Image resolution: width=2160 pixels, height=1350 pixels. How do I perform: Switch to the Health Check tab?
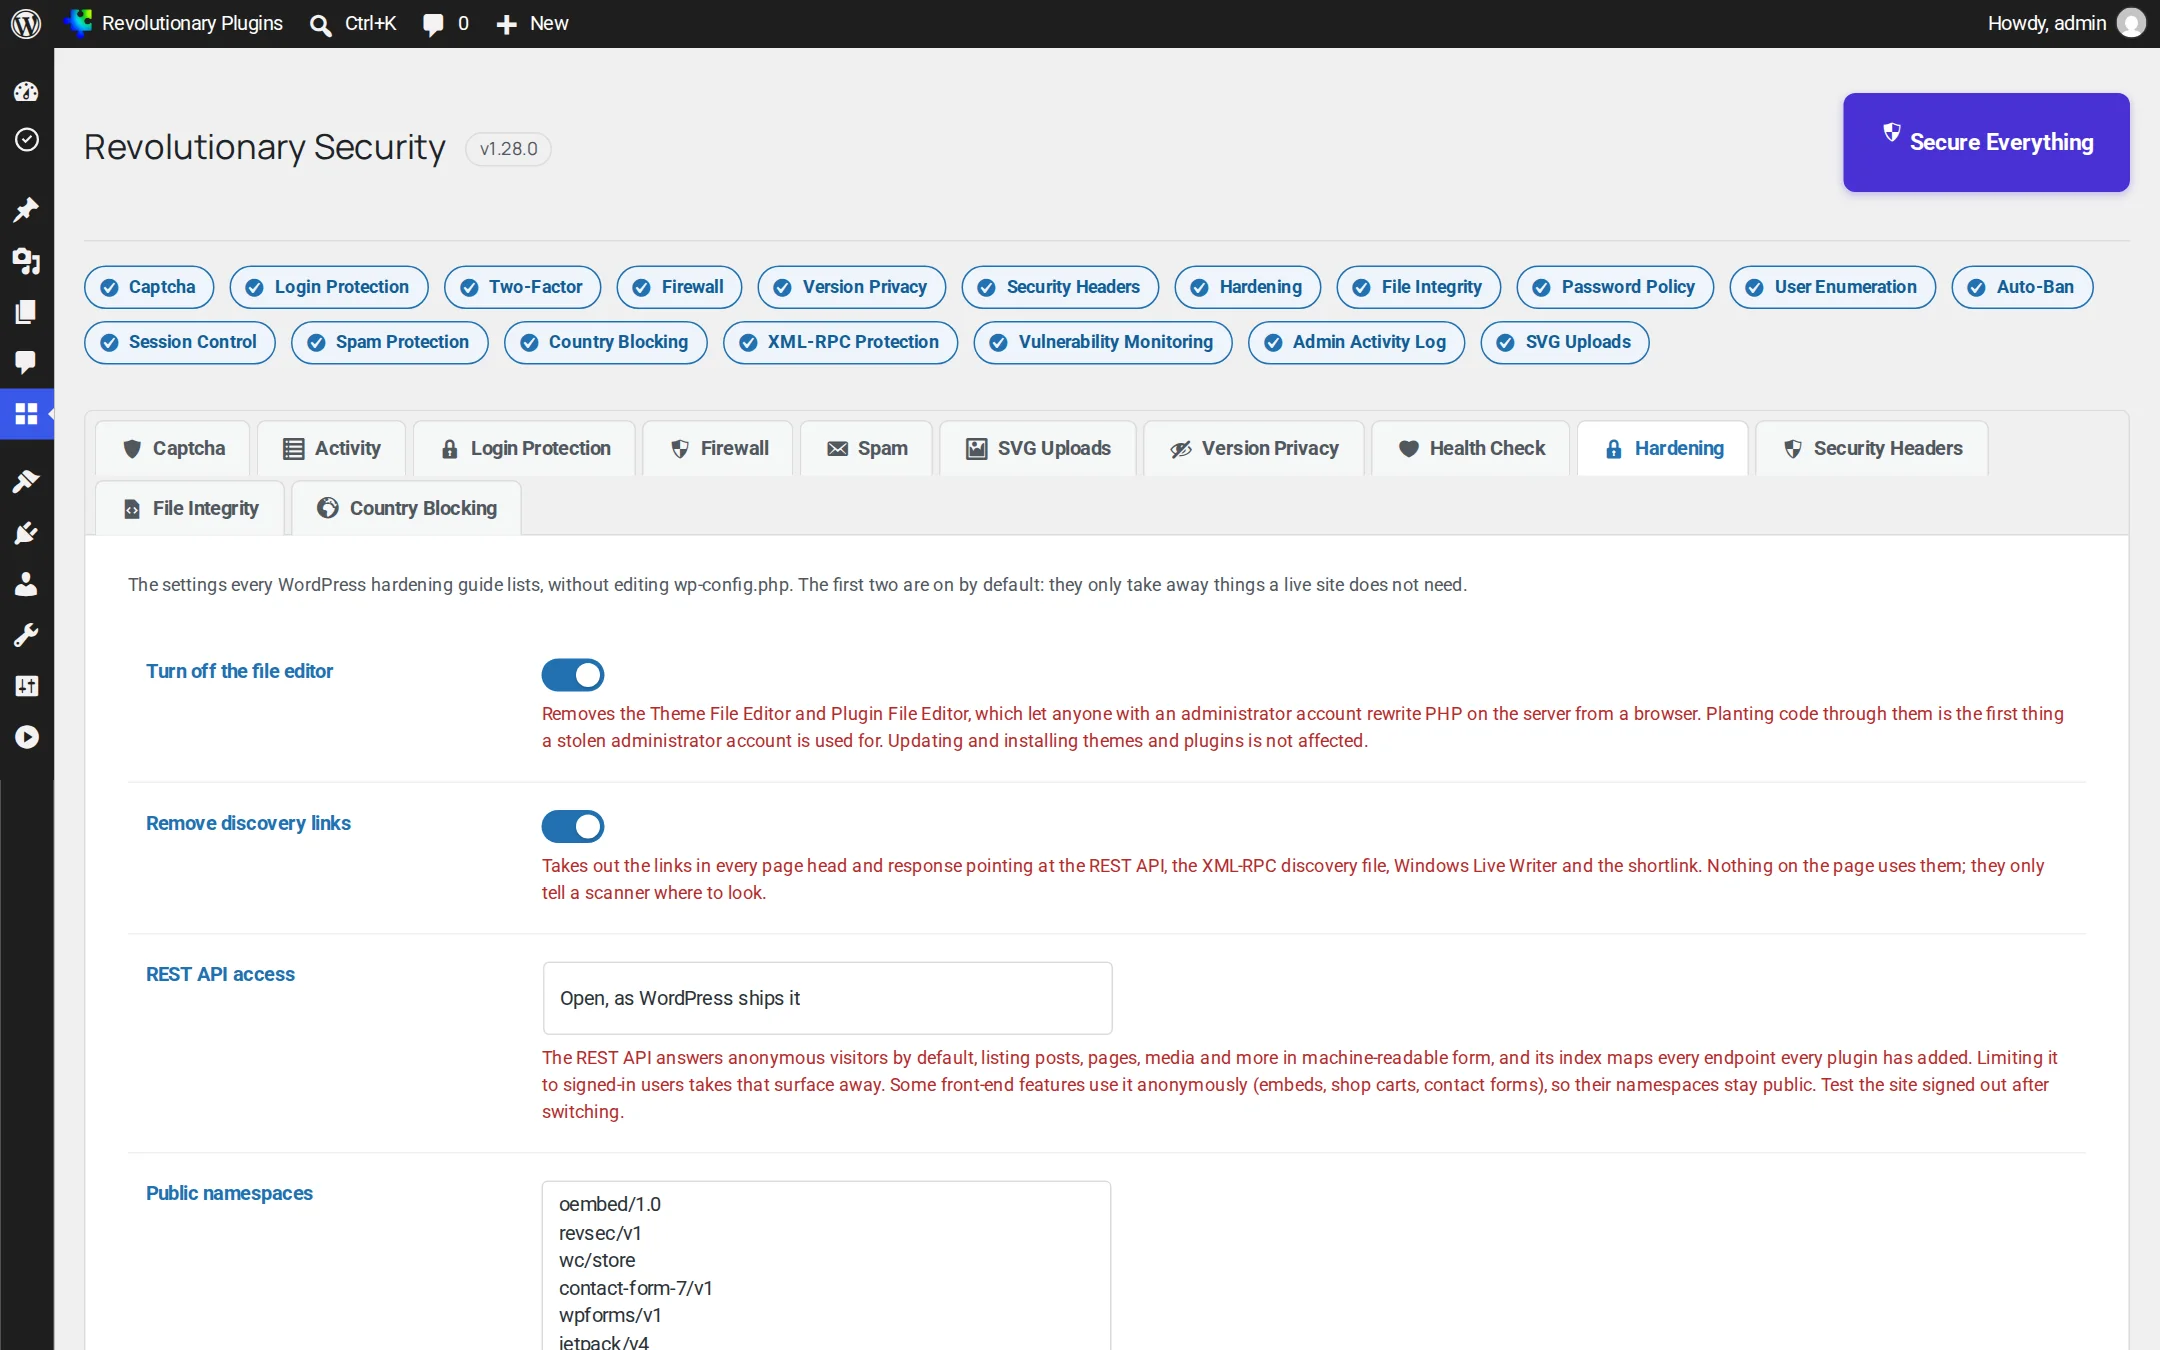click(1470, 448)
